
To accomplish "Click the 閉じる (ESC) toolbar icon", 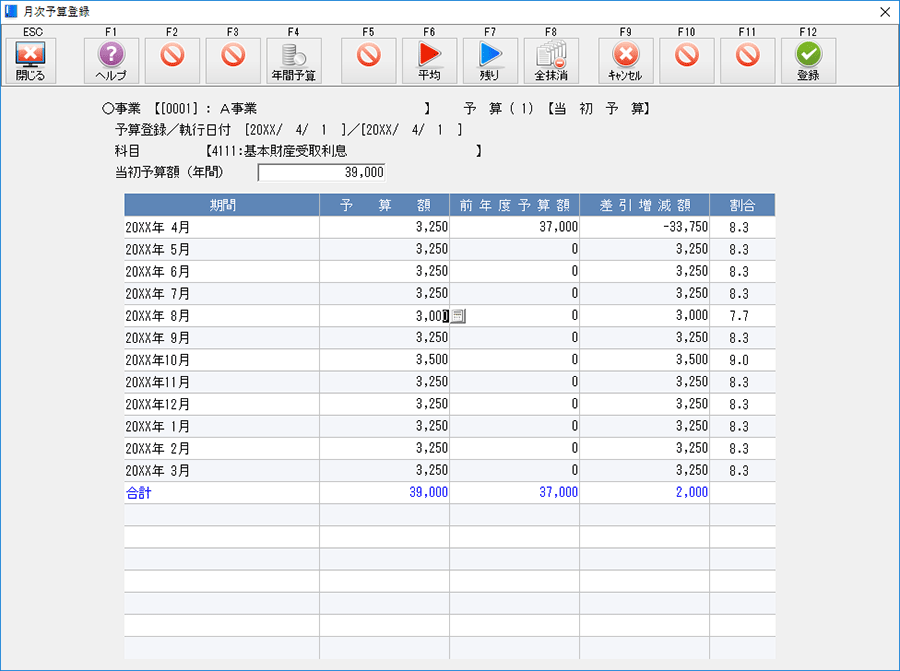I will click(x=30, y=61).
